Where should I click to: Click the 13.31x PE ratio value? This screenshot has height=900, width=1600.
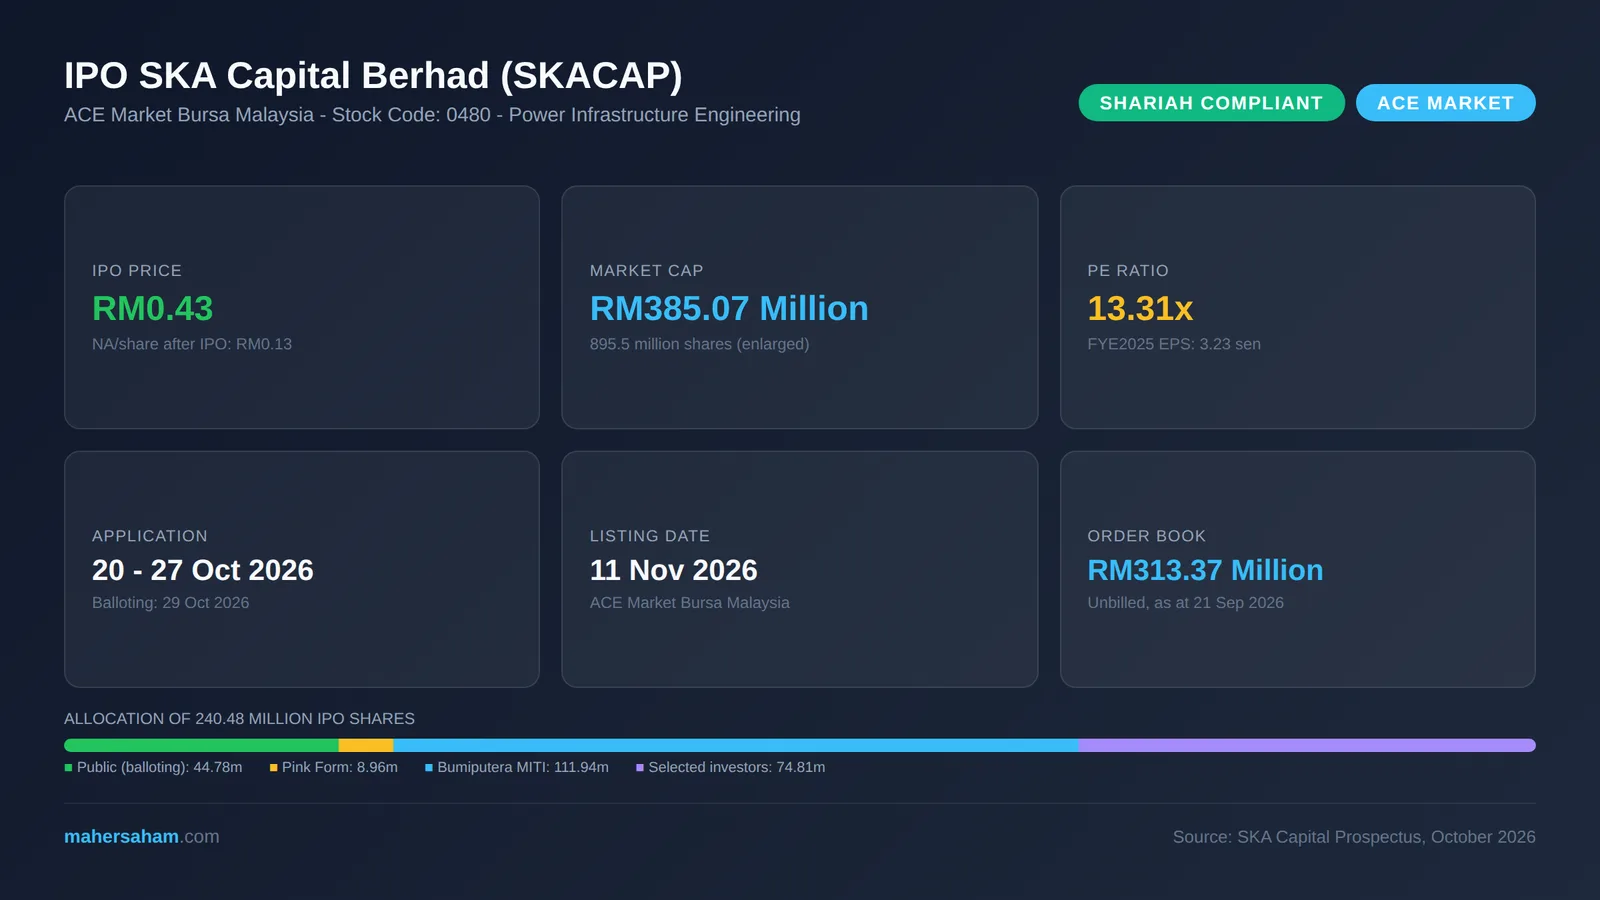coord(1140,309)
